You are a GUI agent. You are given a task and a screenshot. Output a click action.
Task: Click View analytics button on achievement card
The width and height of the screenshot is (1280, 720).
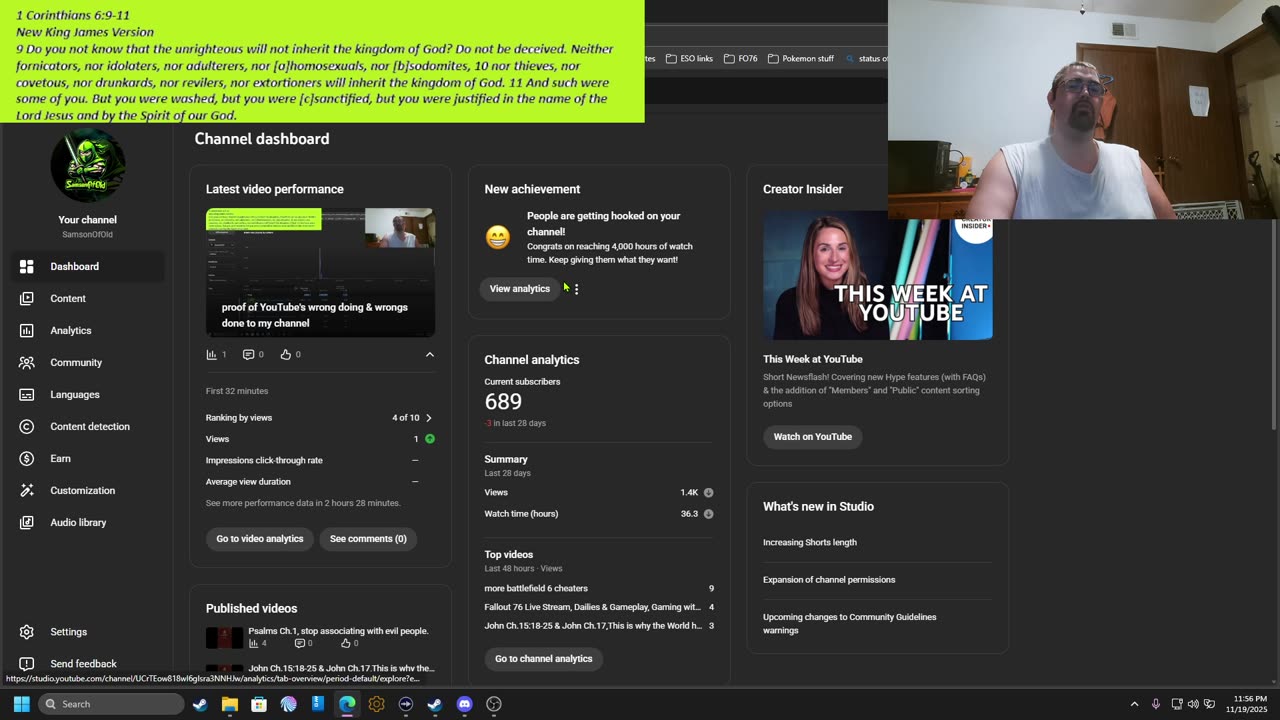coord(520,289)
